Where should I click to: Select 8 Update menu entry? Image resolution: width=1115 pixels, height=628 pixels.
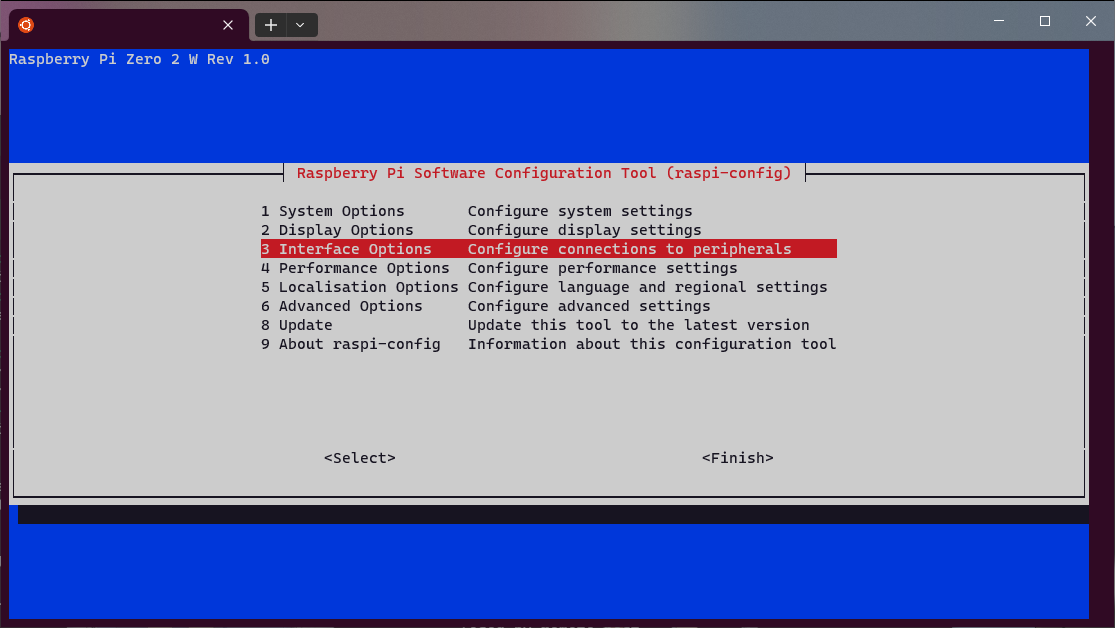(x=548, y=325)
